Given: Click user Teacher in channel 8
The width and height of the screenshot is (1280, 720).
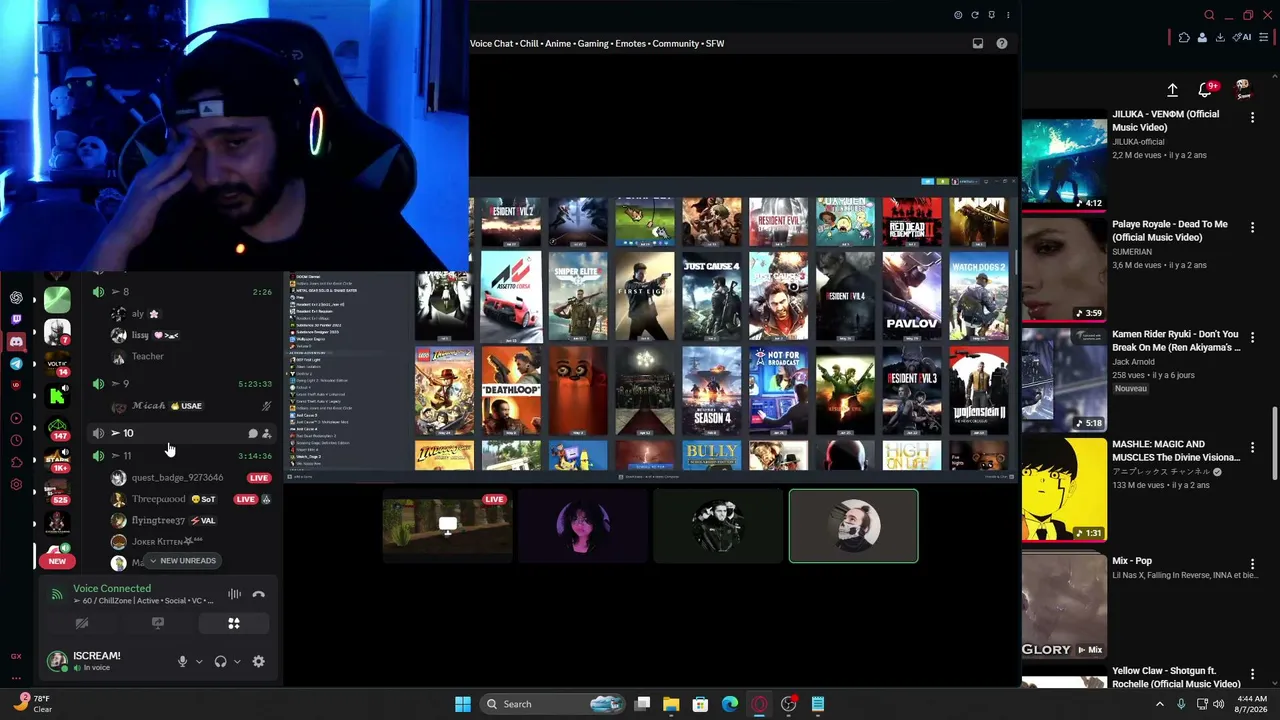Looking at the screenshot, I should (x=147, y=357).
